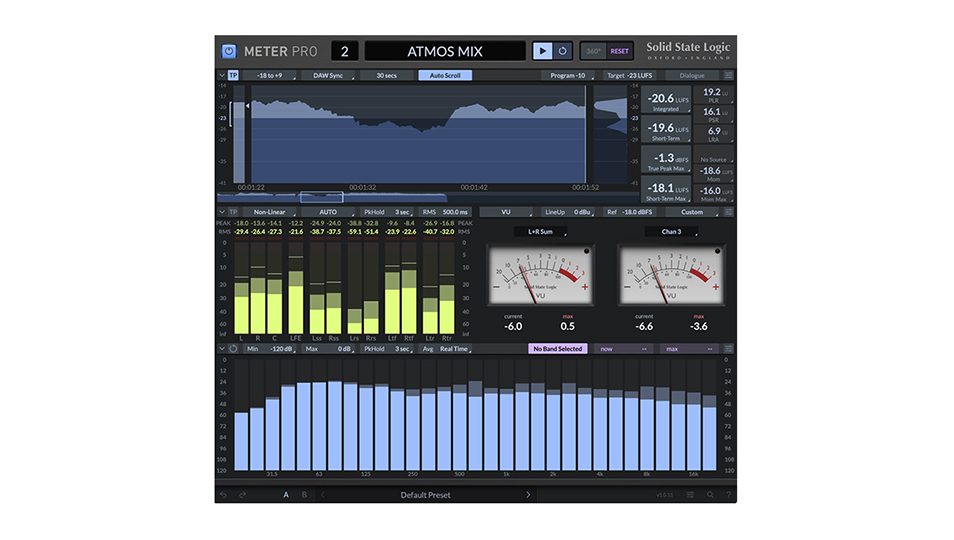Screen dimensions: 954x540
Task: Click the circular reset icon beside play
Action: click(562, 51)
